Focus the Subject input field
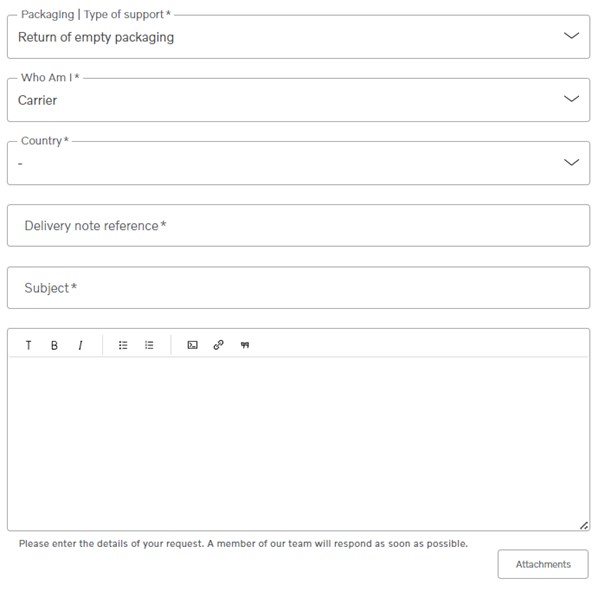The width and height of the screenshot is (605, 591). point(298,288)
